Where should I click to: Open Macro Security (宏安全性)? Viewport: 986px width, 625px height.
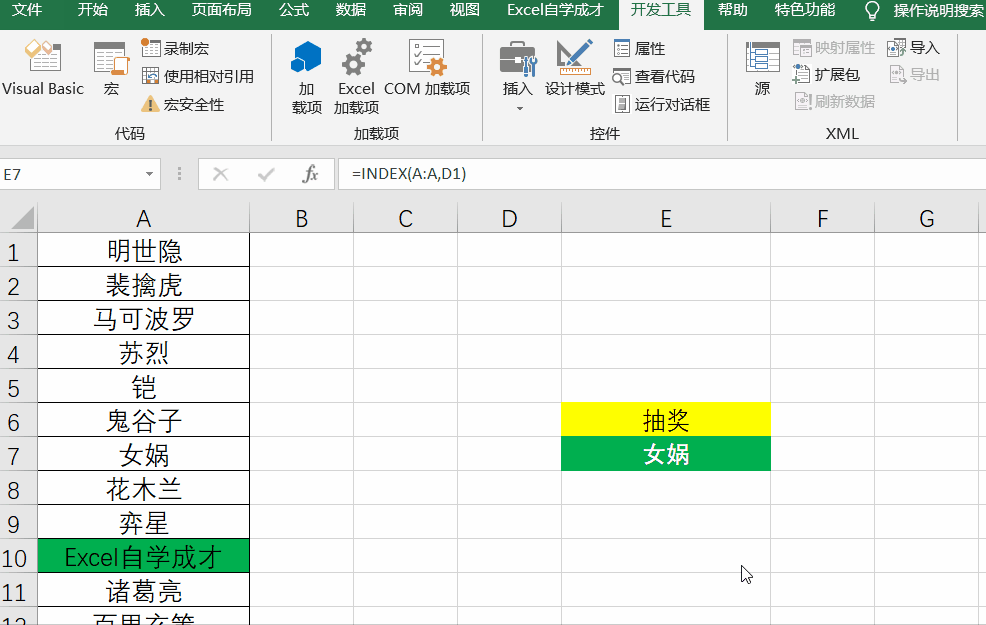[182, 104]
